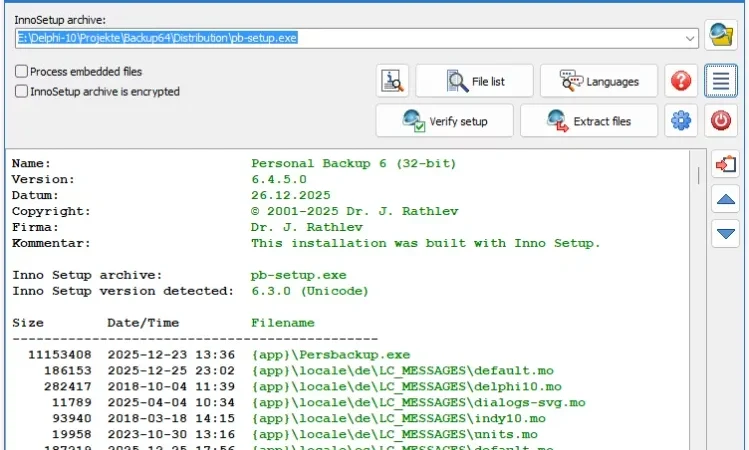This screenshot has height=450, width=749.
Task: Click the blue up arrow icon
Action: [x=726, y=199]
